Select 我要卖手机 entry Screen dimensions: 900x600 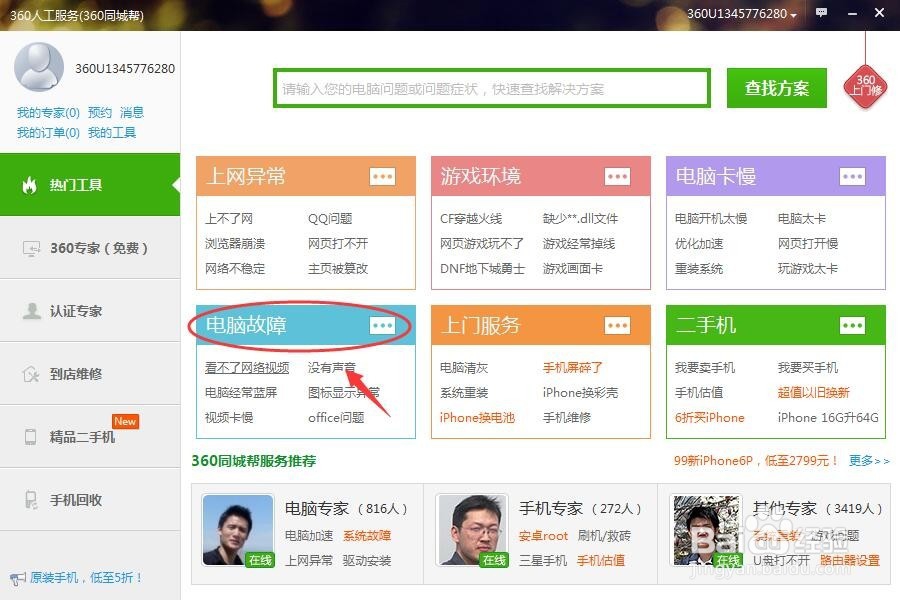(705, 367)
